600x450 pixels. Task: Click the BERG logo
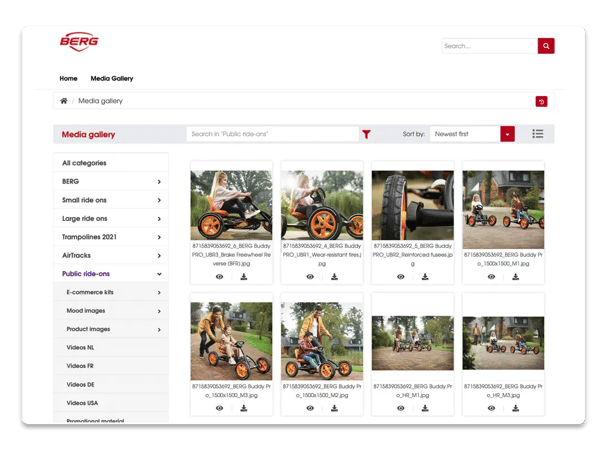tap(79, 41)
